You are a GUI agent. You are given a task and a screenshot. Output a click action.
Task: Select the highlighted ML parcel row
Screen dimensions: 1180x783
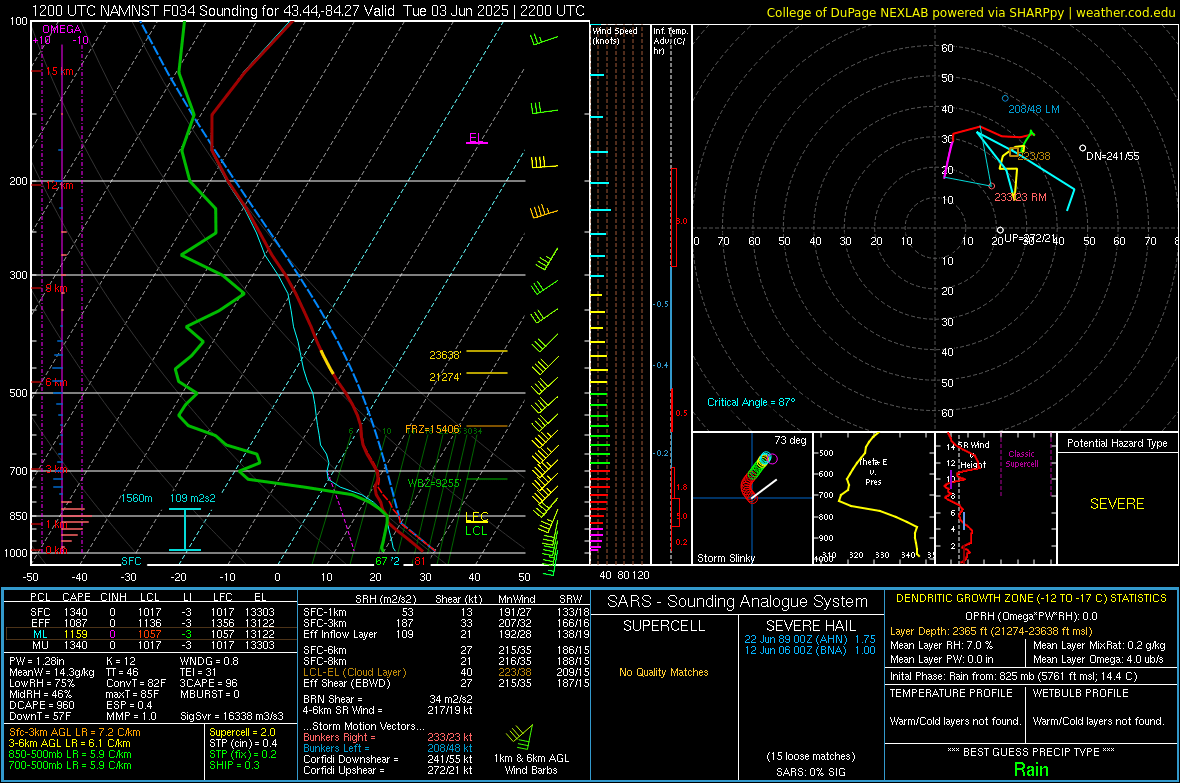[151, 635]
